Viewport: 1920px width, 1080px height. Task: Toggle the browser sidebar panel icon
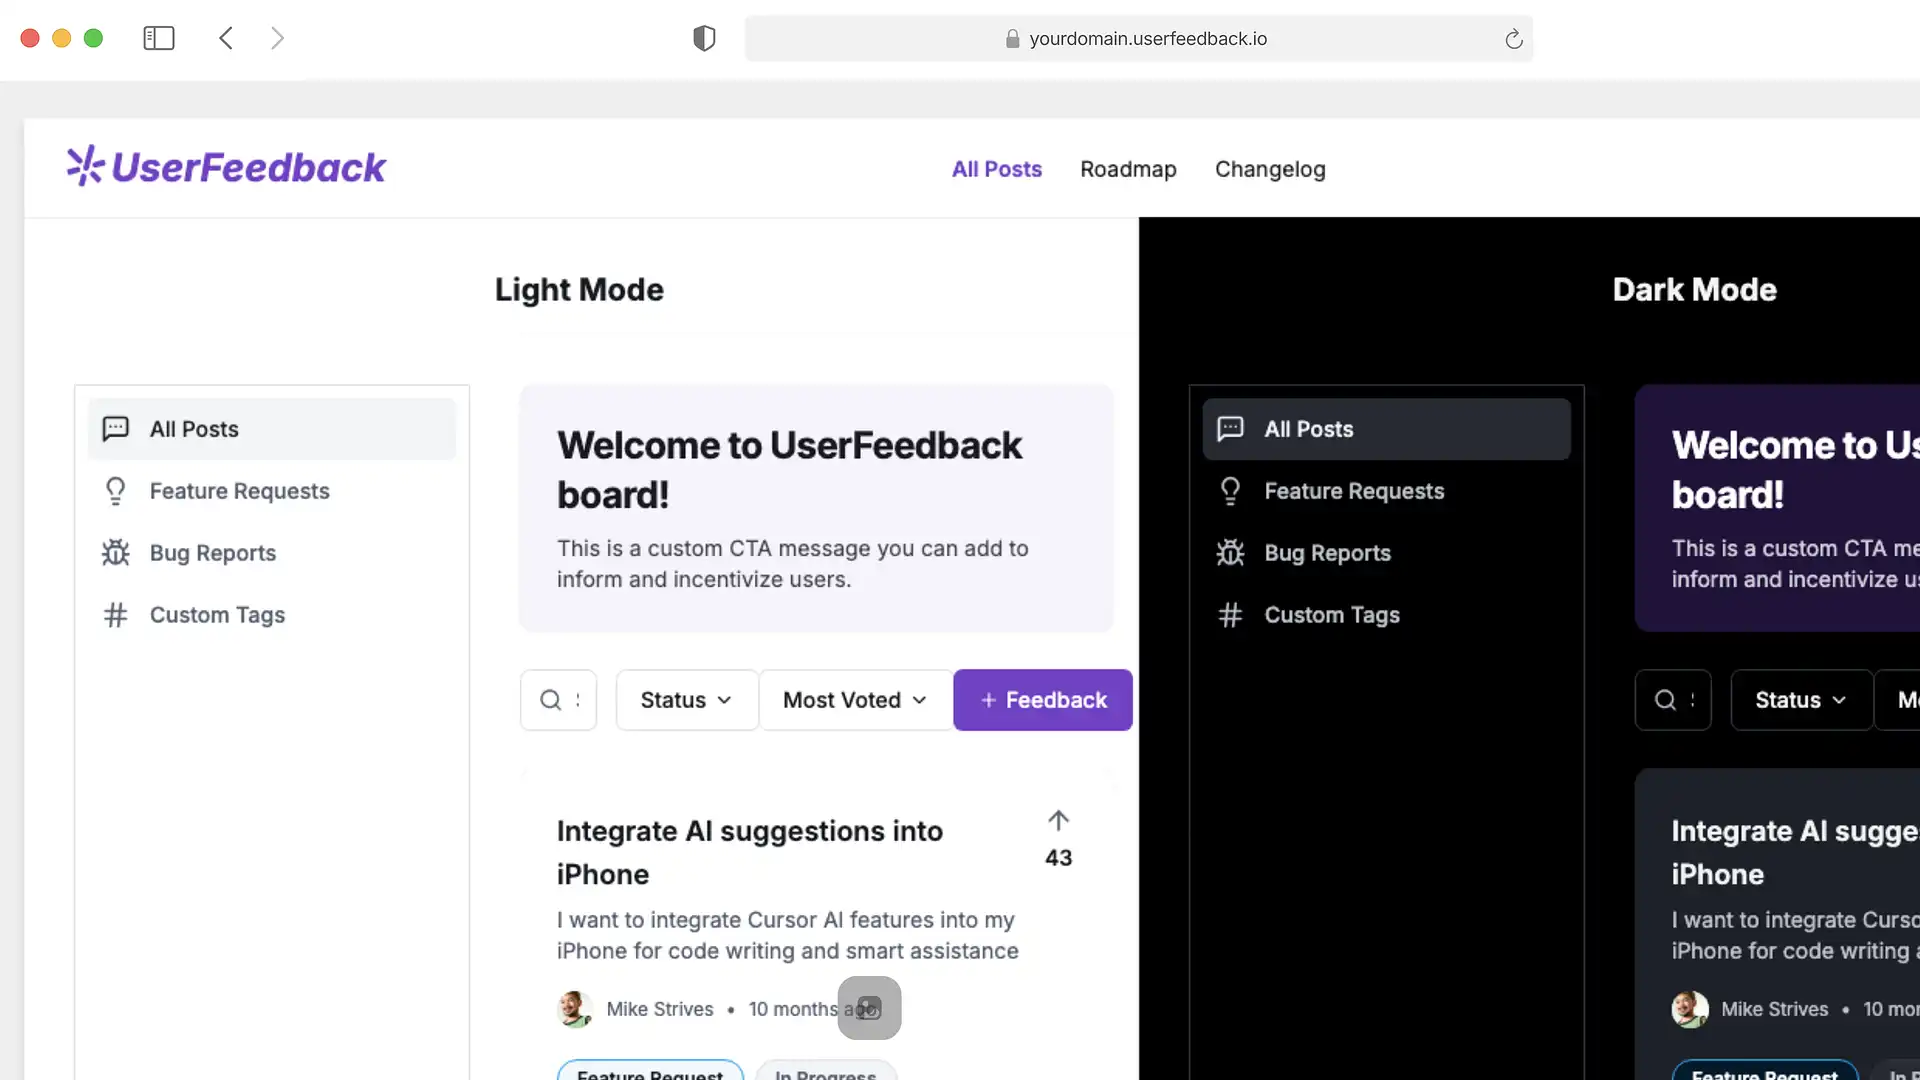point(158,38)
